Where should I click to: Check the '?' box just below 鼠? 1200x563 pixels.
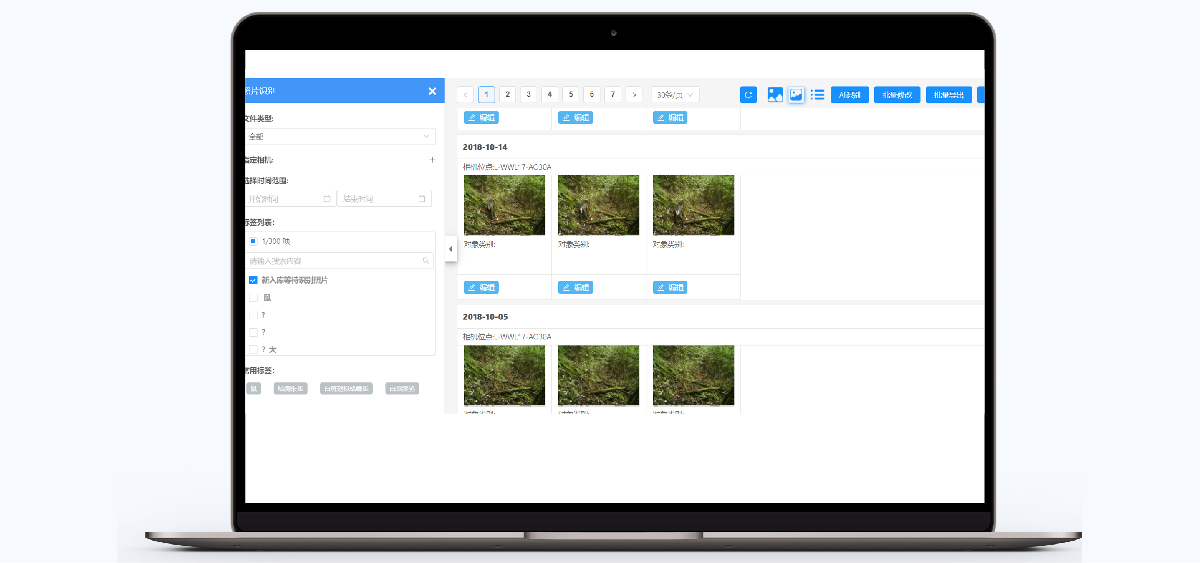click(253, 315)
